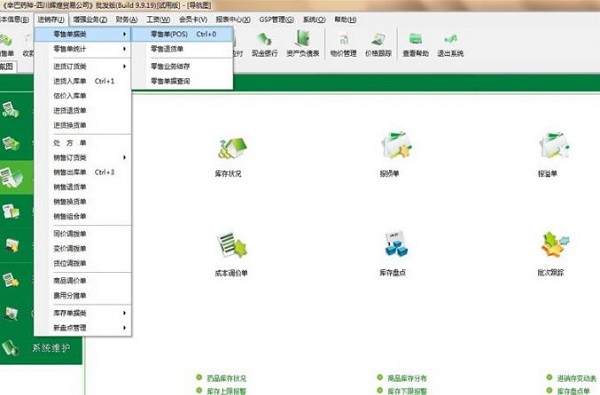Image resolution: width=600 pixels, height=395 pixels.
Task: Click the fifth sidebar module icon
Action: (x=11, y=245)
